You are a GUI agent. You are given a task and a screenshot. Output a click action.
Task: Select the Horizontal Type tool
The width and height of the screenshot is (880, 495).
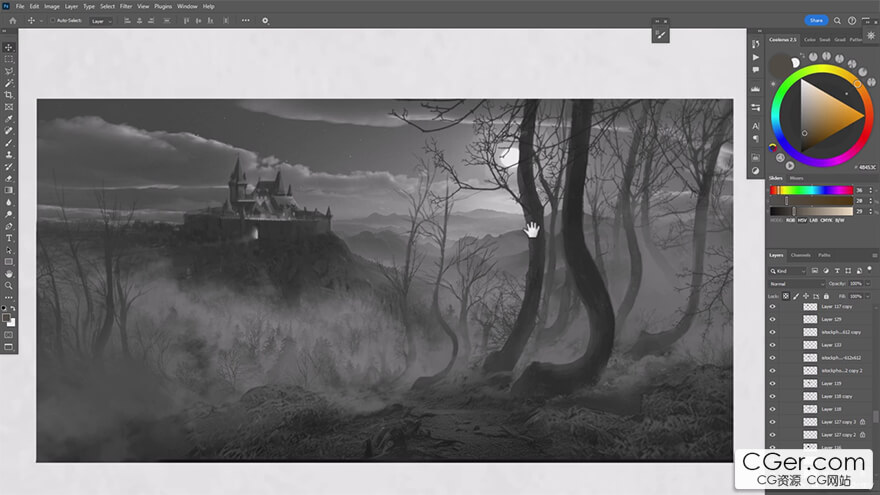[x=8, y=238]
